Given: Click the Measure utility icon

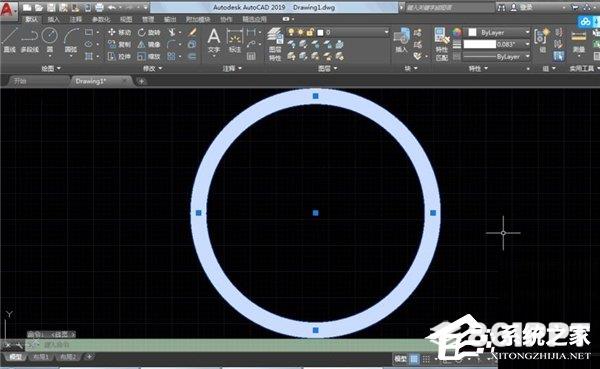Looking at the screenshot, I should tap(579, 42).
